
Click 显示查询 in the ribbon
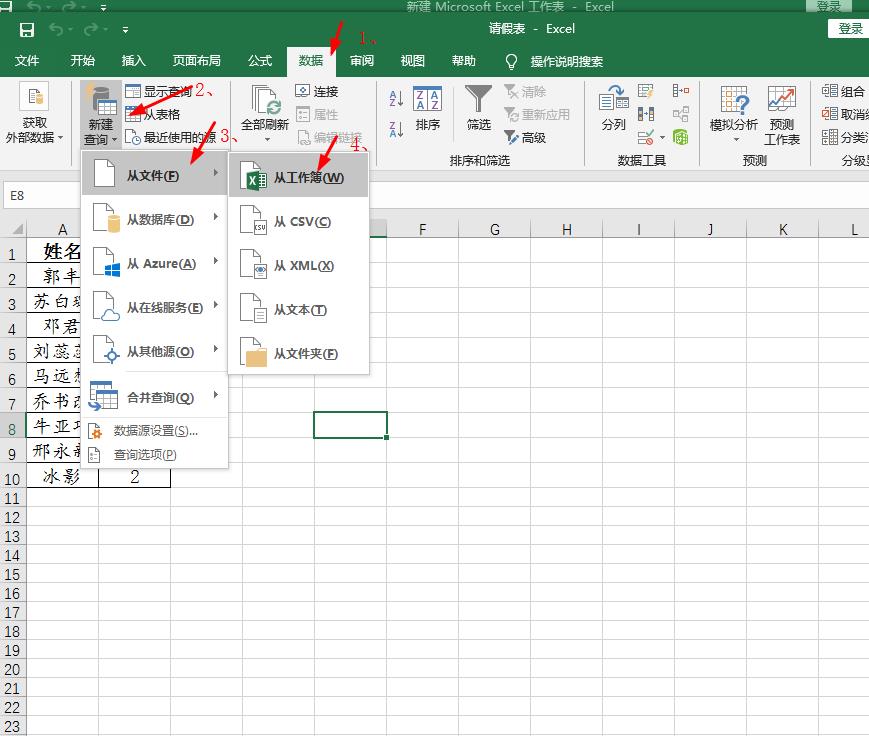tap(158, 91)
